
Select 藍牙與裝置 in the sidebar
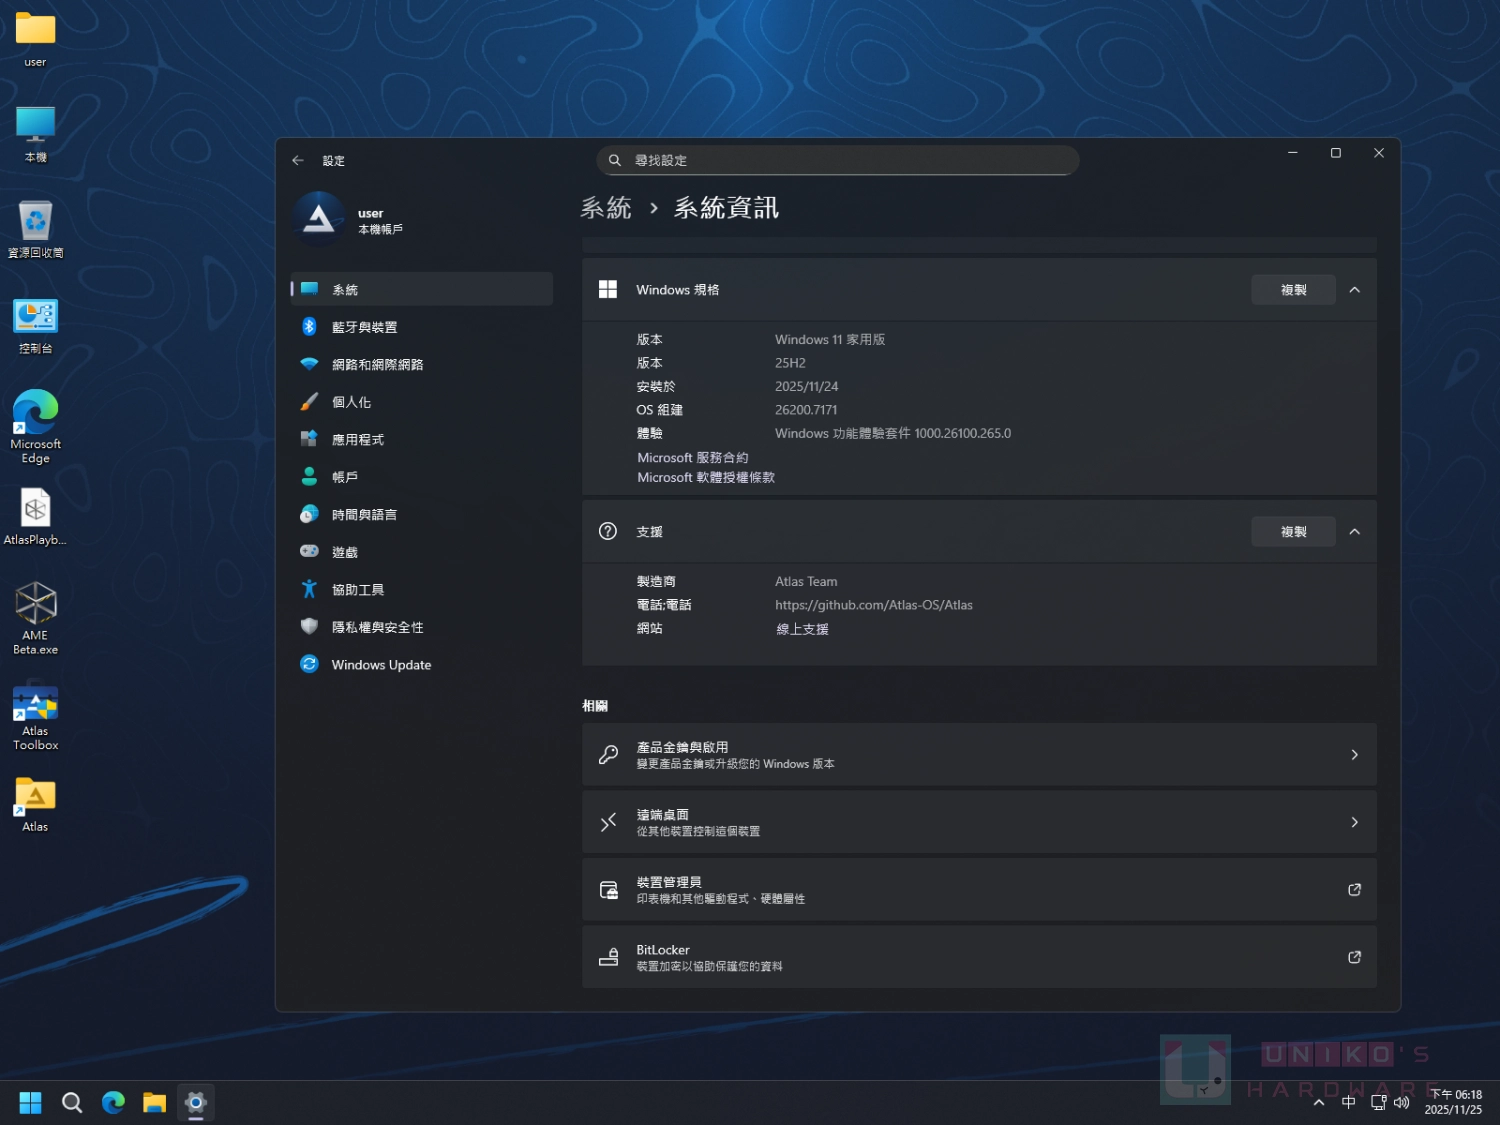[x=364, y=327]
